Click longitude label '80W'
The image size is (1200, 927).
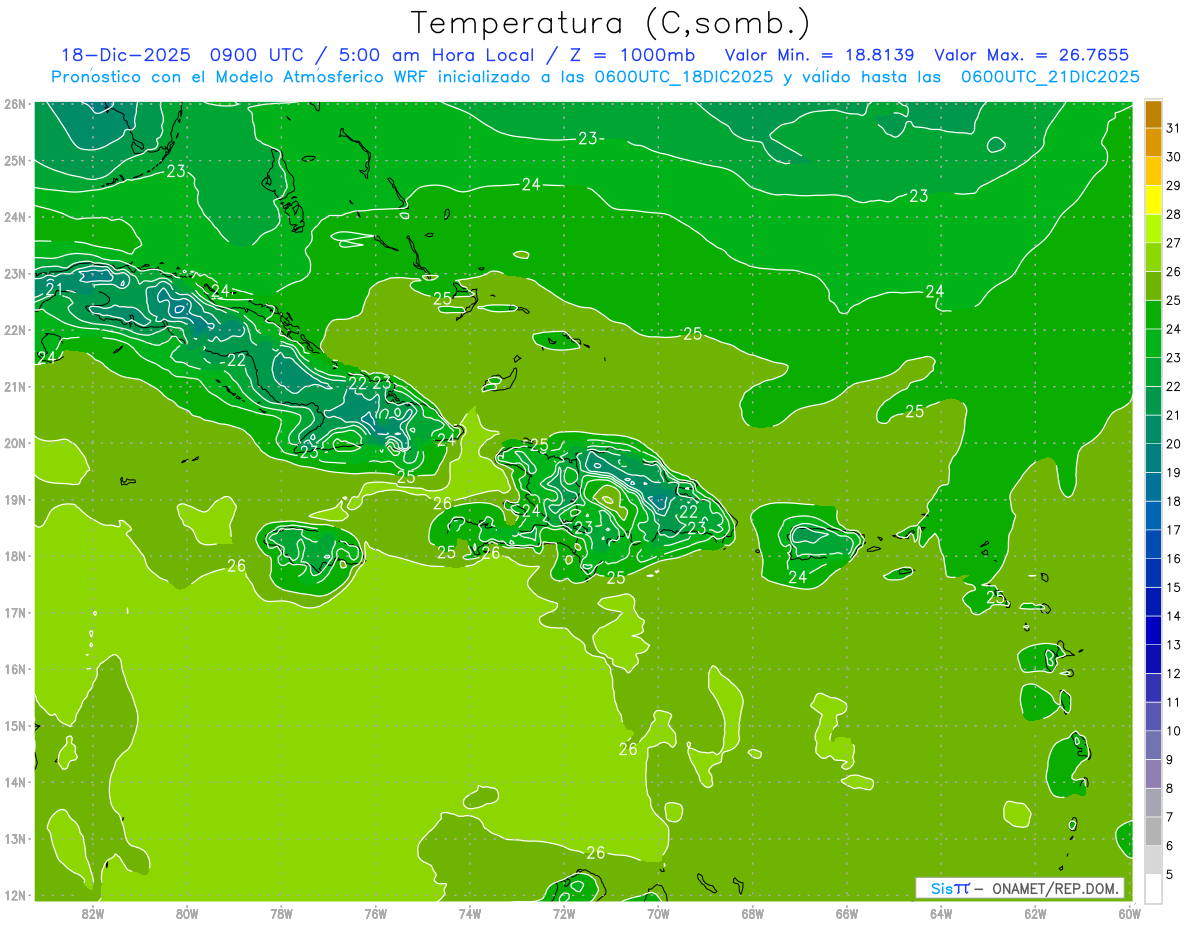pos(187,912)
